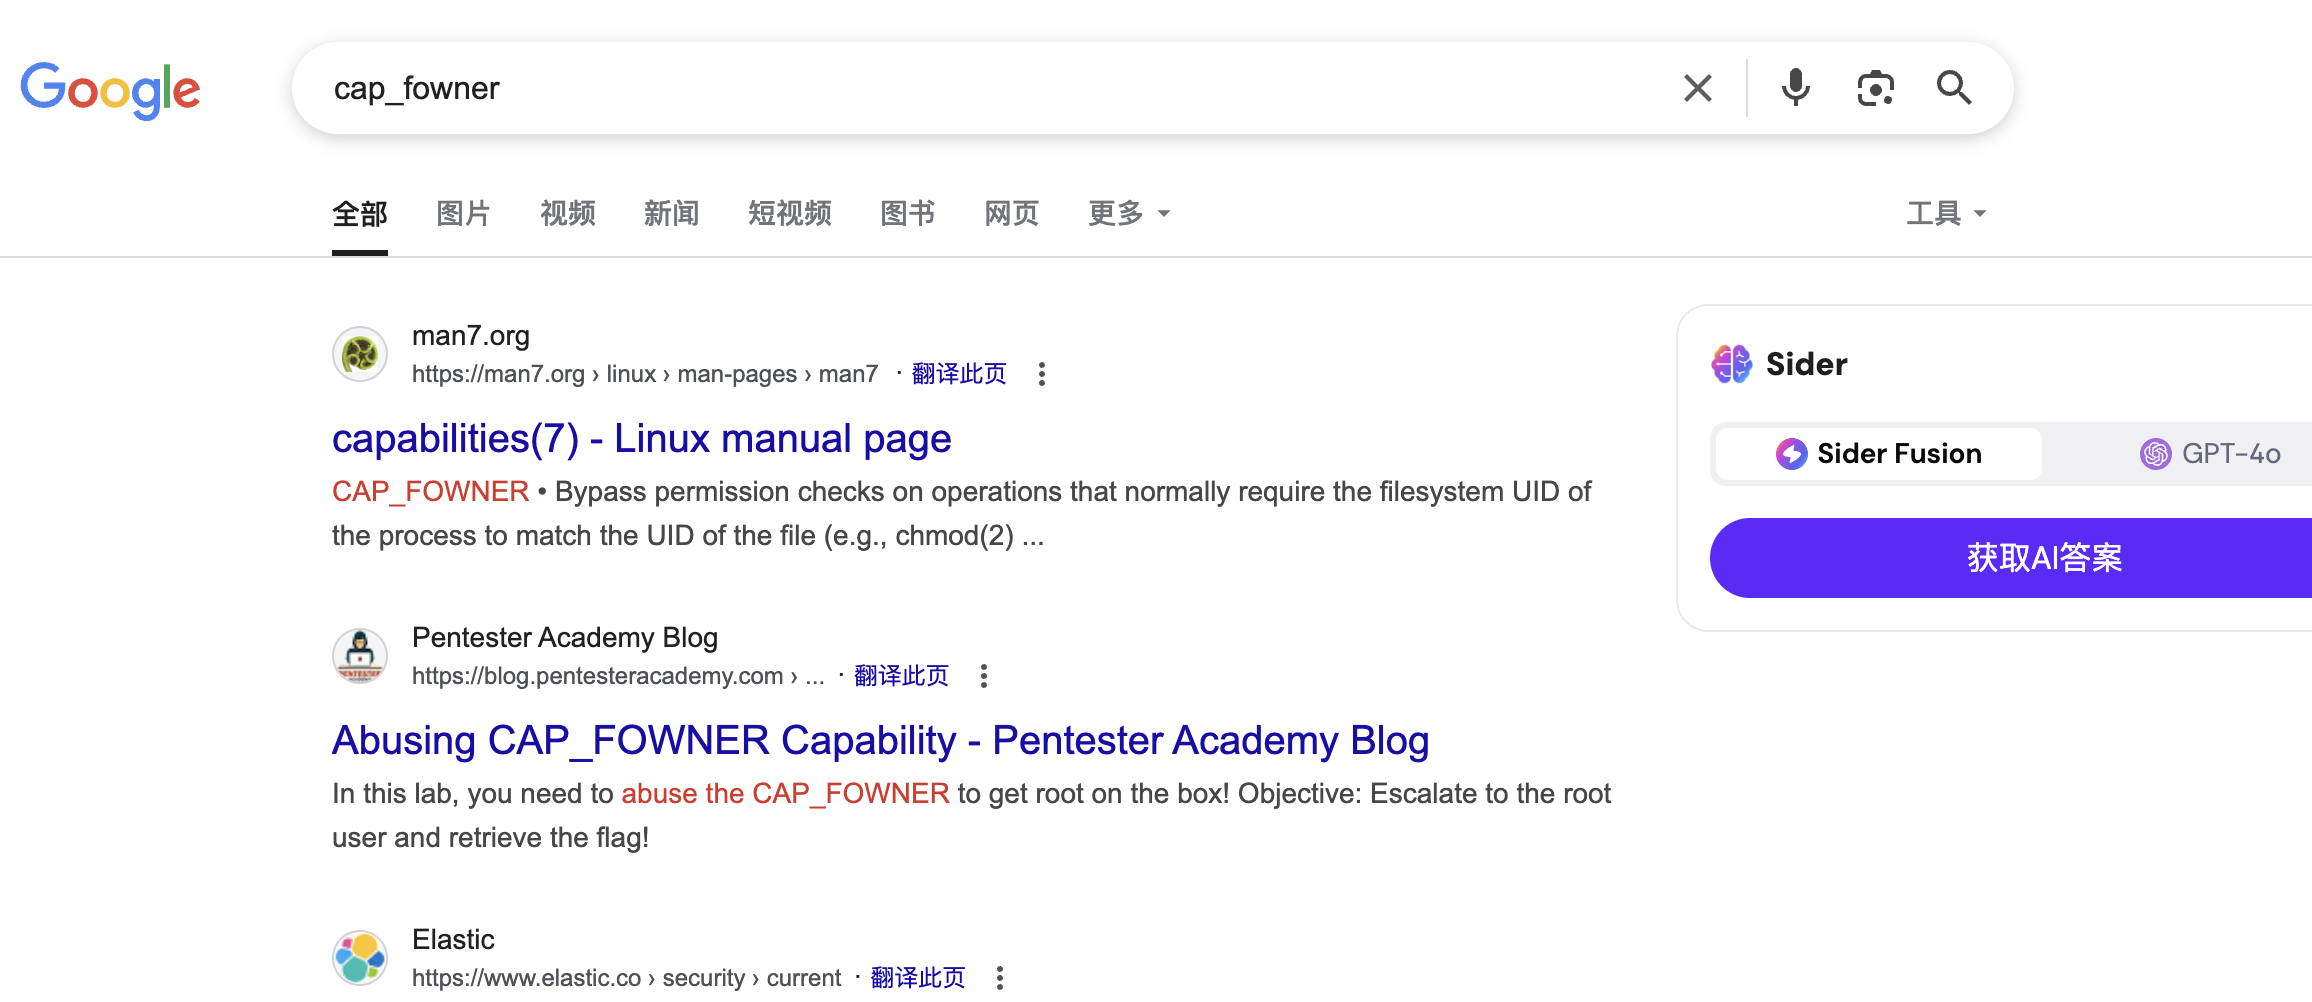Click the Google logo
This screenshot has height=1002, width=2312.
[110, 89]
